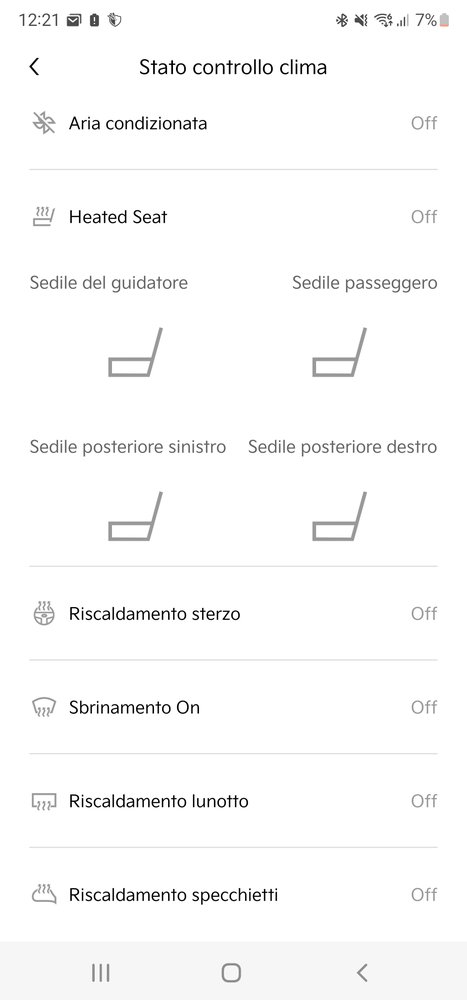467x1000 pixels.
Task: Tap the Android home button
Action: click(231, 973)
